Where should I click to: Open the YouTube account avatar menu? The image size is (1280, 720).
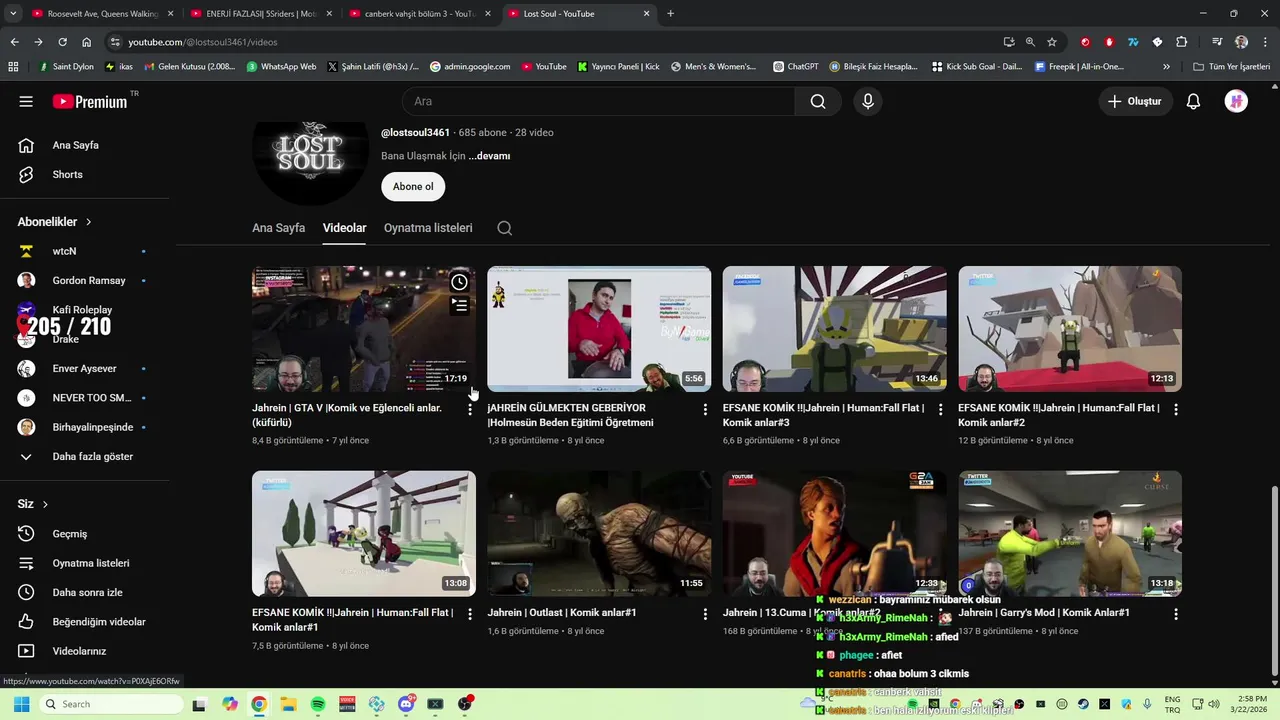point(1236,101)
